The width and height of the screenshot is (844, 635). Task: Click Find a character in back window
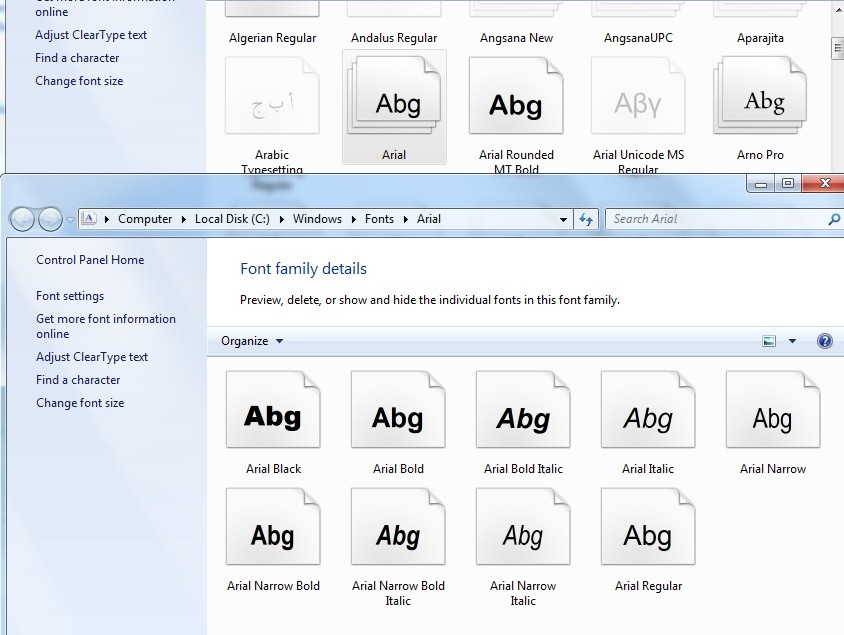point(77,58)
